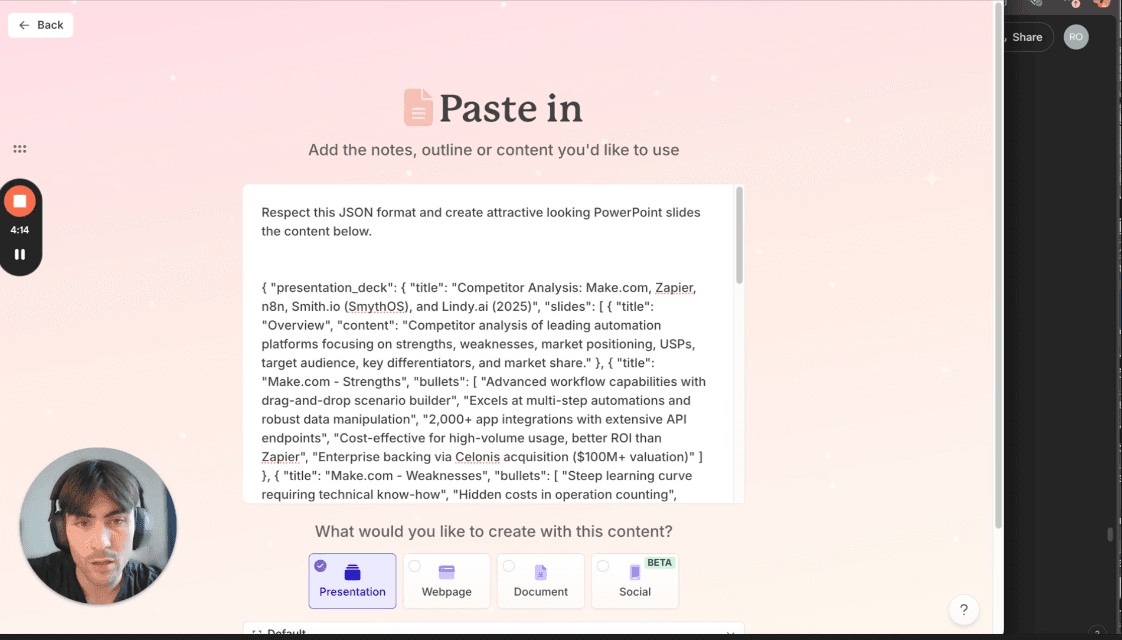1122x640 pixels.
Task: Click the Presentation stack icon
Action: pos(352,572)
